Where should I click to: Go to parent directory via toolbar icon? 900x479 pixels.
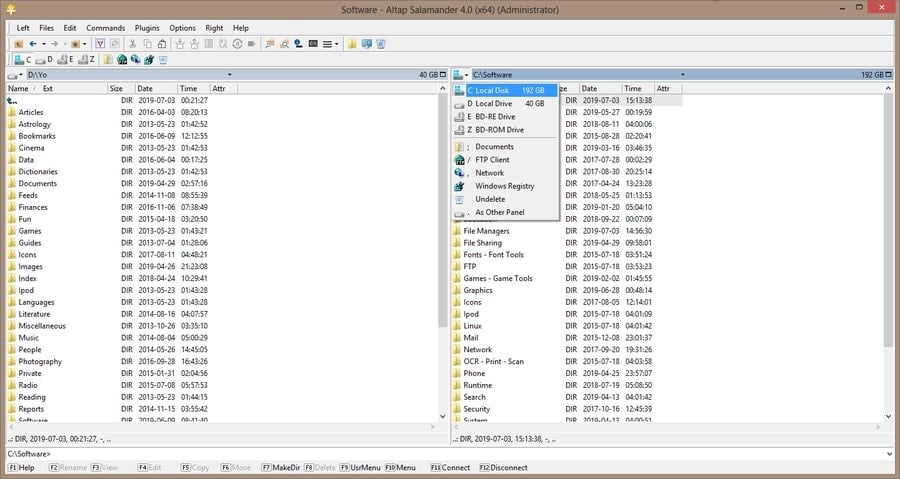click(x=19, y=44)
